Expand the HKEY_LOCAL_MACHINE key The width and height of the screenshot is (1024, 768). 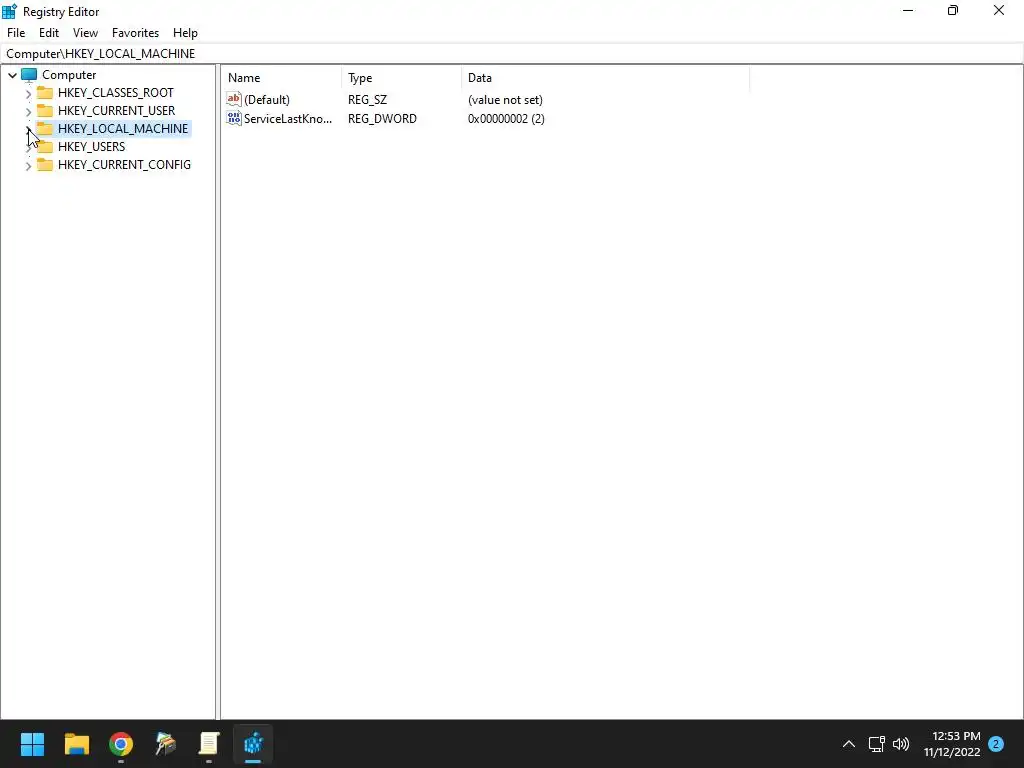28,129
